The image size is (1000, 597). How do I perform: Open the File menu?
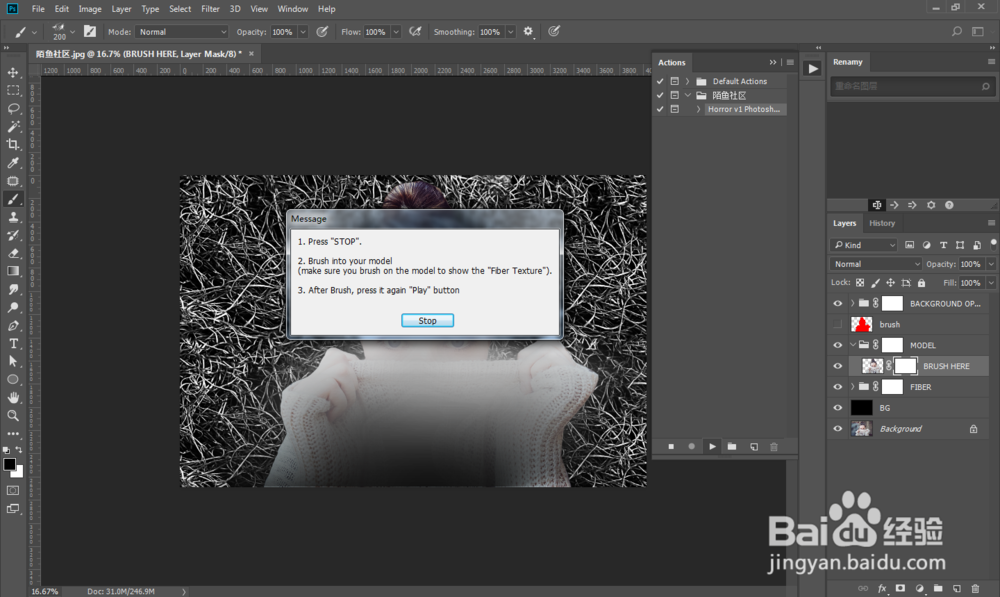(x=38, y=9)
